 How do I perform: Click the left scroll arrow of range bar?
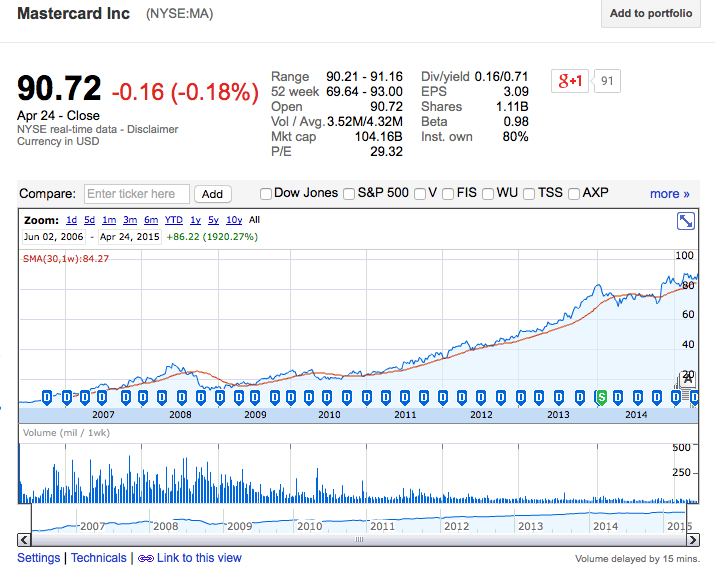tap(24, 540)
